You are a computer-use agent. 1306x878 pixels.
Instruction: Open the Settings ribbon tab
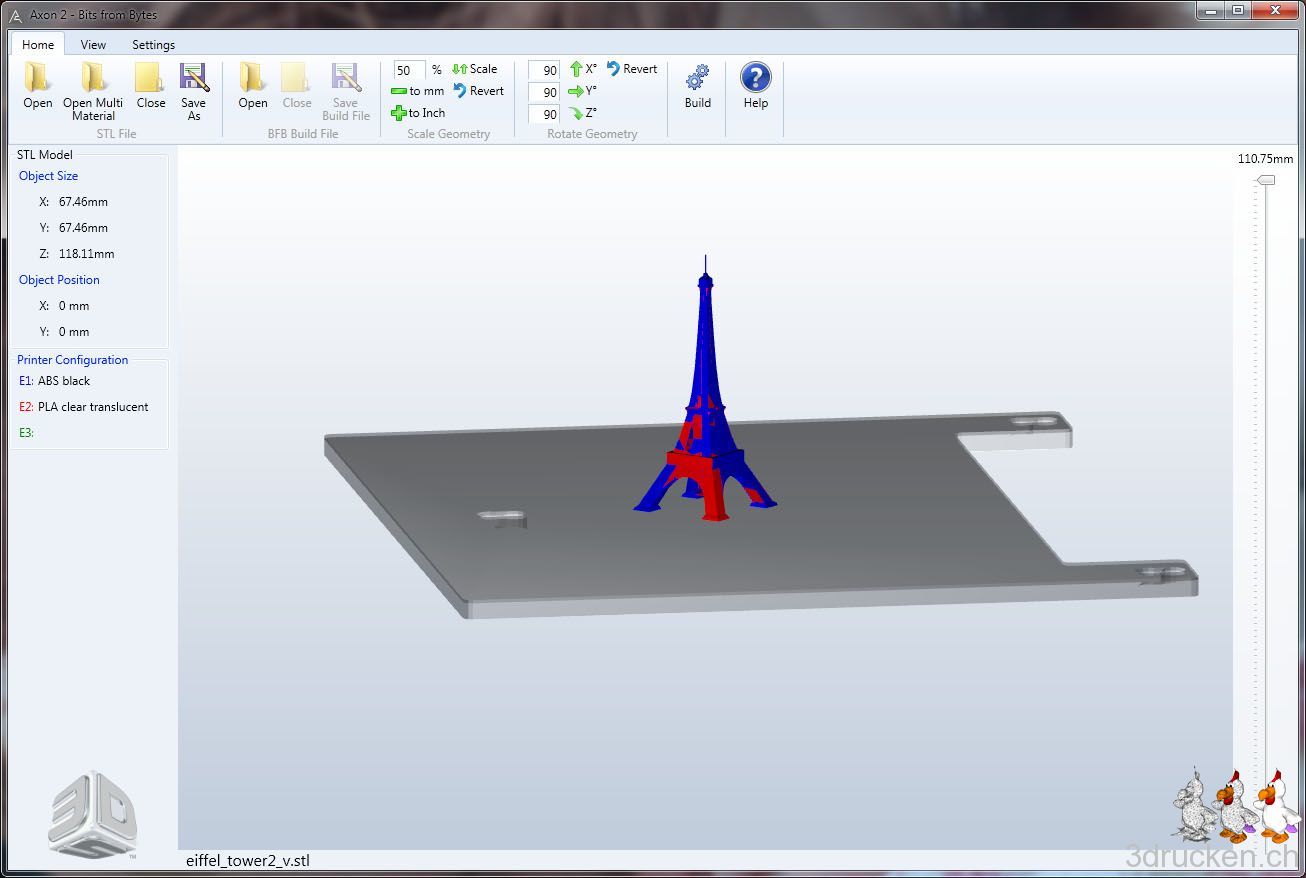click(153, 44)
